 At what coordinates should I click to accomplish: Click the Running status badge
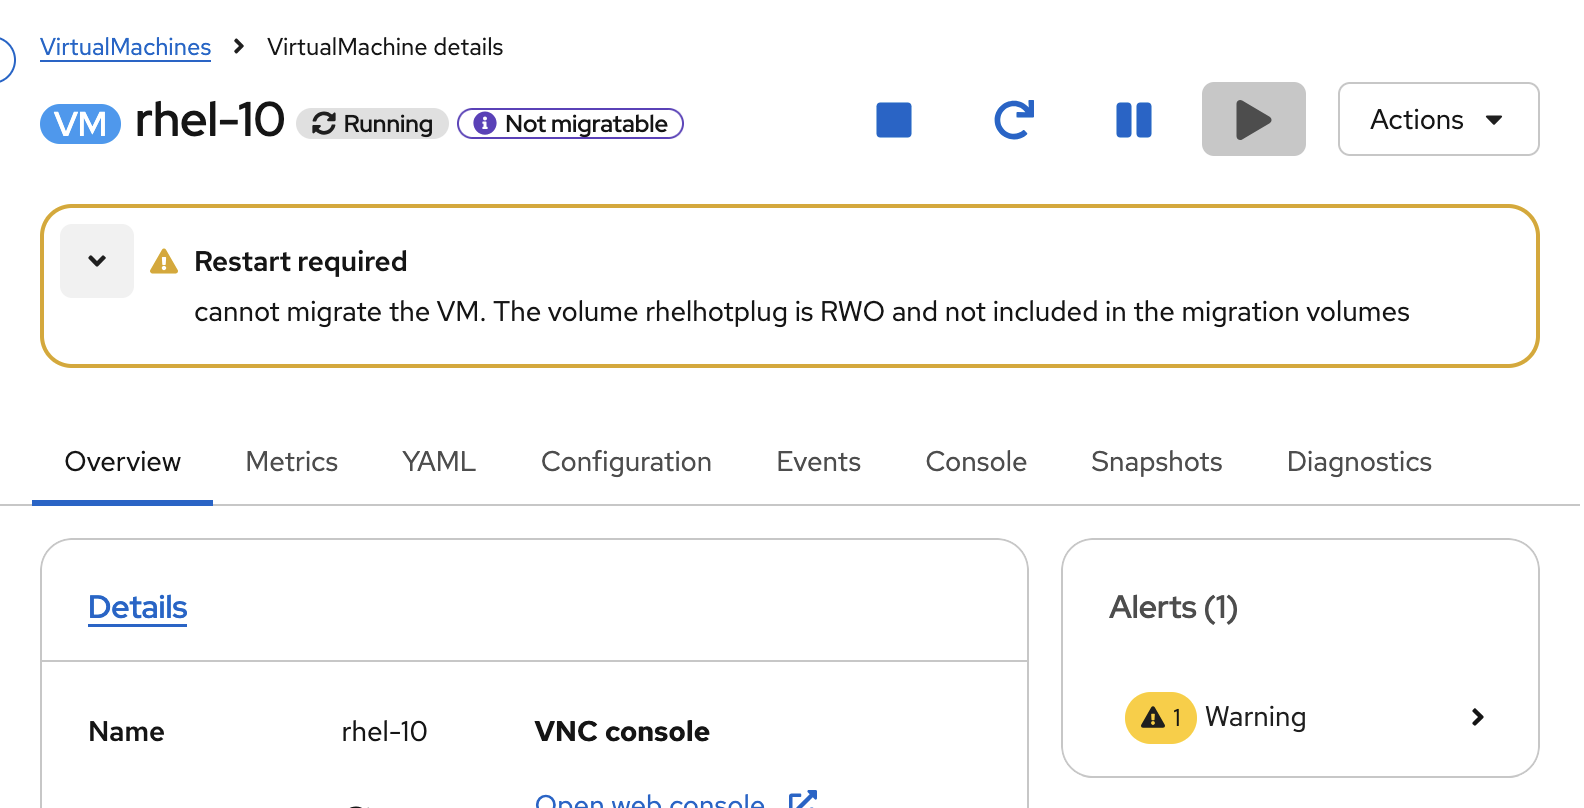(372, 124)
